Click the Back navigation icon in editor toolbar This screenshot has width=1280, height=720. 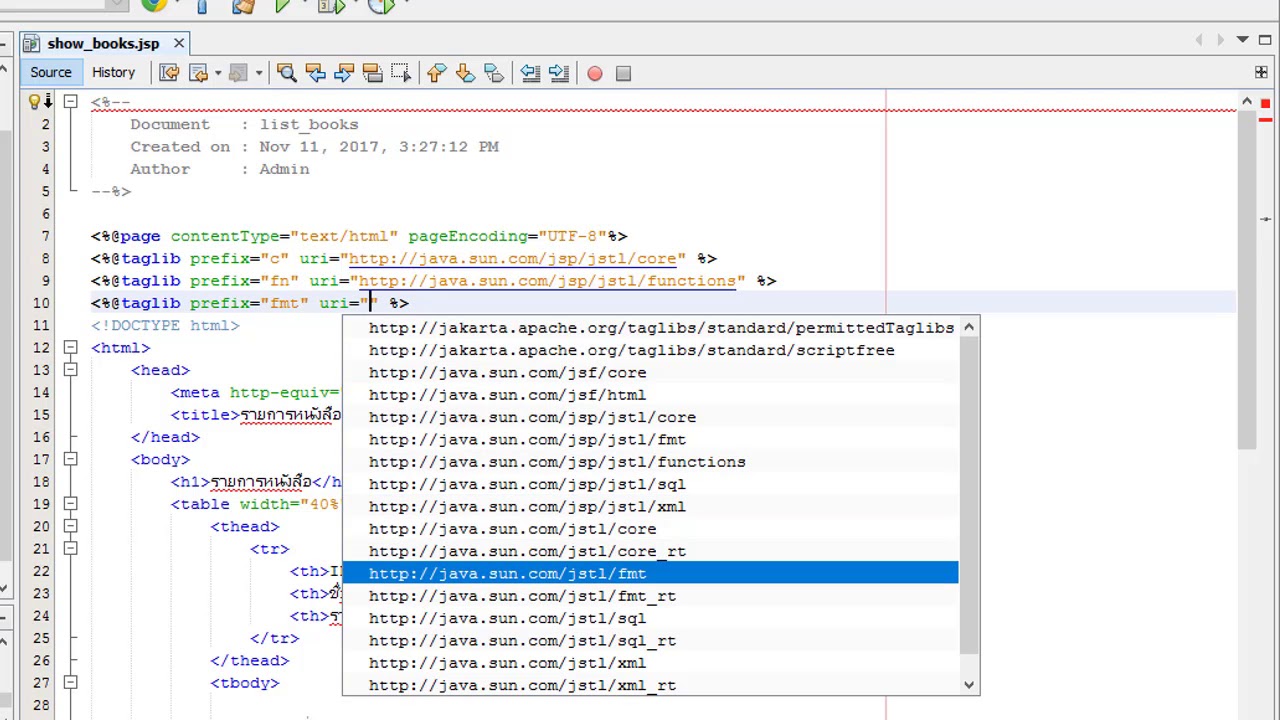(x=197, y=73)
